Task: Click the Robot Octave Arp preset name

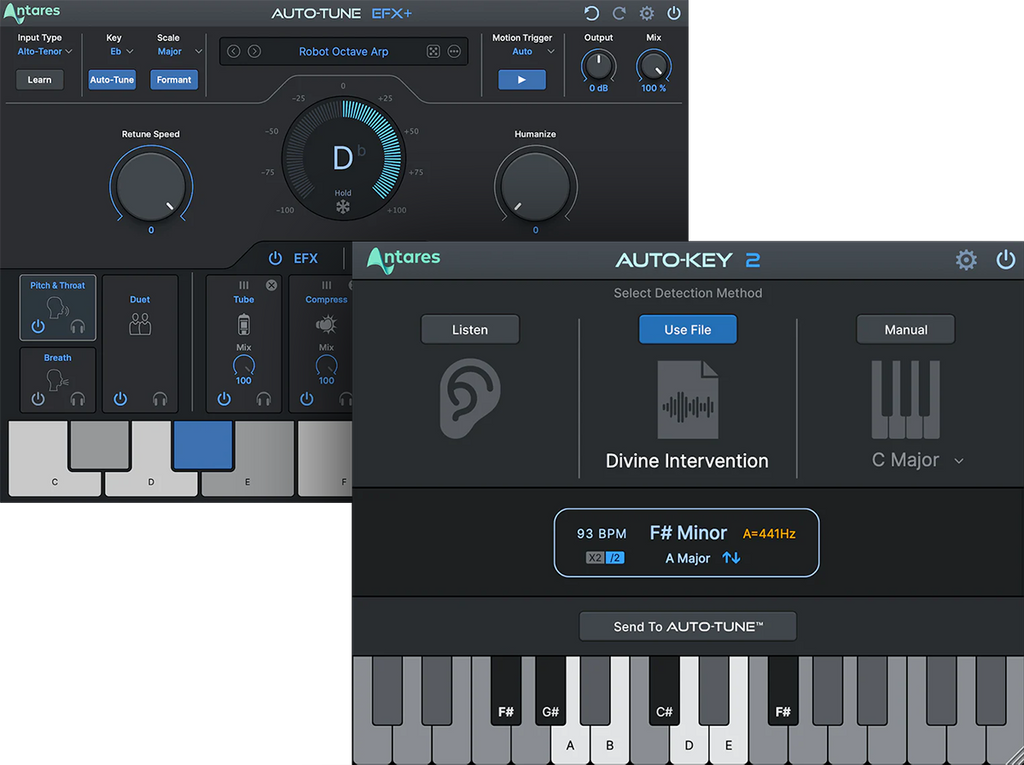Action: point(344,52)
